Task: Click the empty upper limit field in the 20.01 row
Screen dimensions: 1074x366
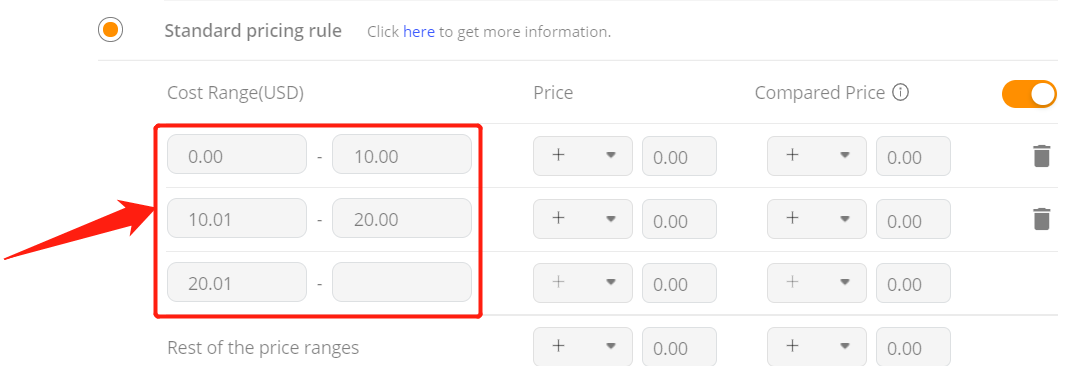Action: click(402, 282)
